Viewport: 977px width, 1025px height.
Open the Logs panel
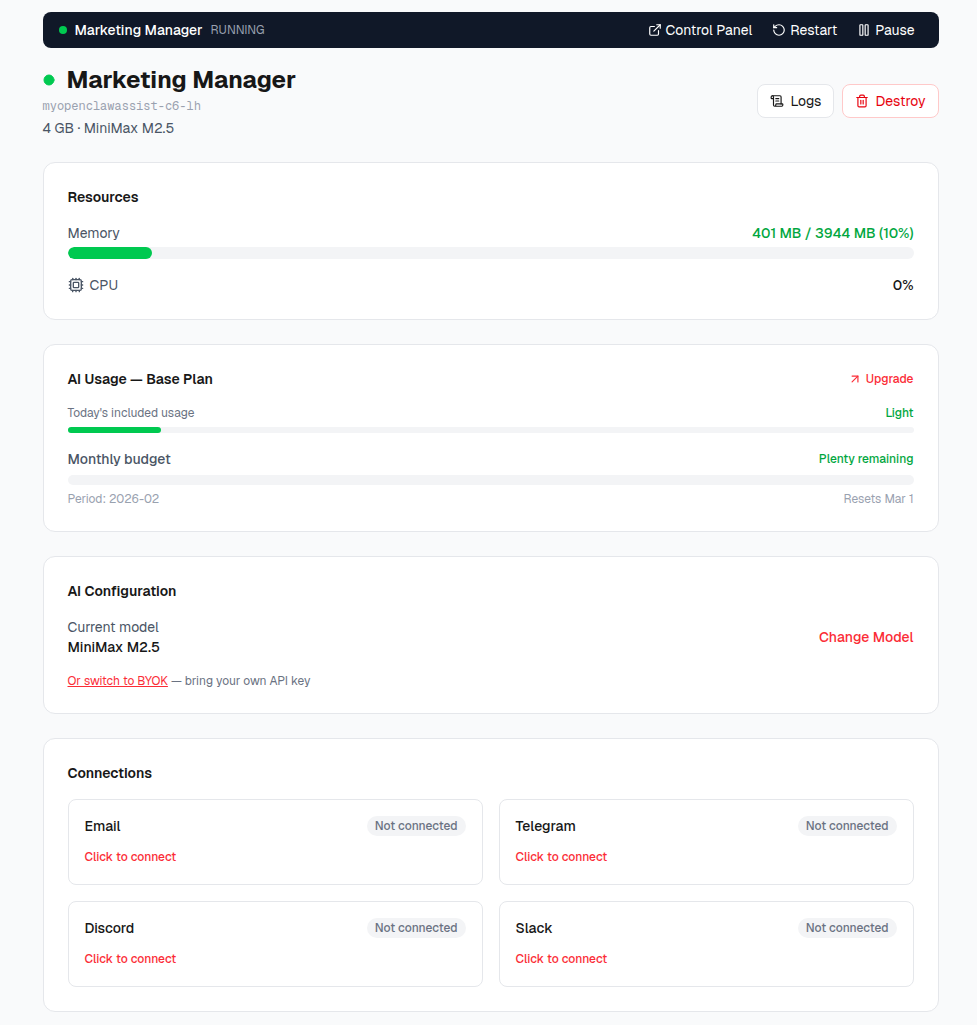795,101
